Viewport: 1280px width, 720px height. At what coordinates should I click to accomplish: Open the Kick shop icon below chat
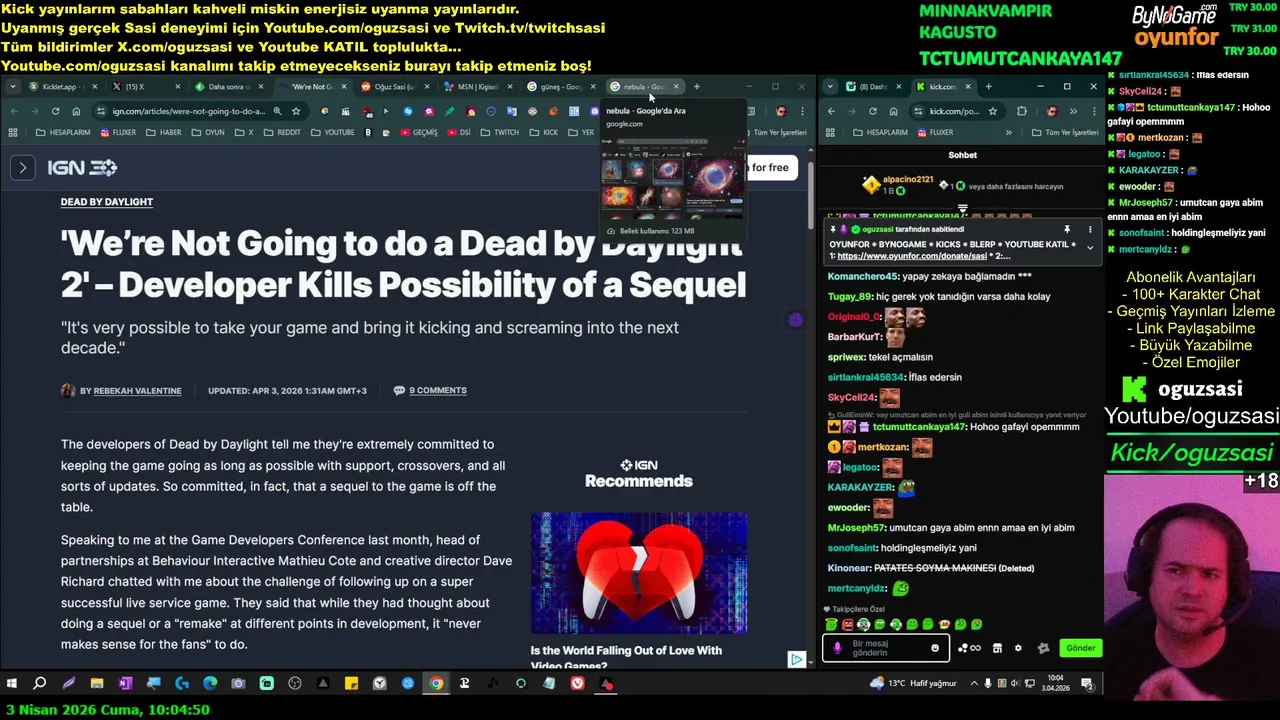(x=997, y=648)
